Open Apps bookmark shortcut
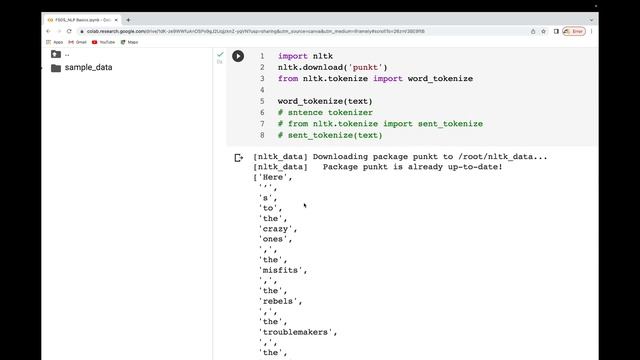This screenshot has width=640, height=360. (x=55, y=42)
